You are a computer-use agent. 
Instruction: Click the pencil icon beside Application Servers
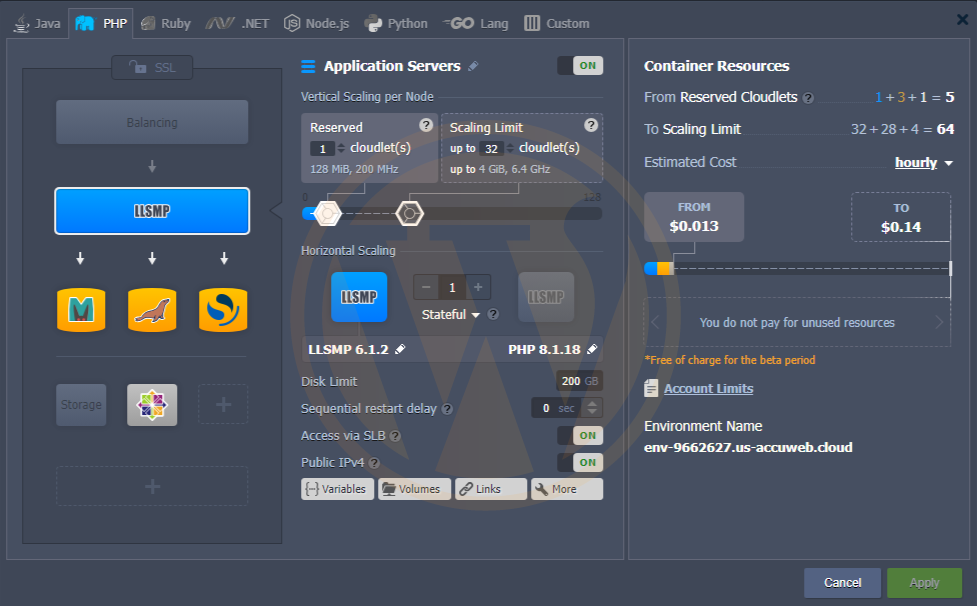click(473, 66)
